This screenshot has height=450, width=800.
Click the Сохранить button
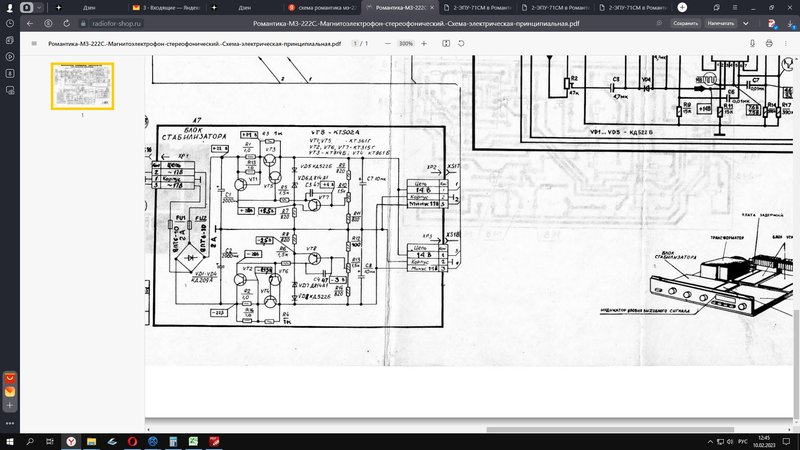[x=685, y=22]
